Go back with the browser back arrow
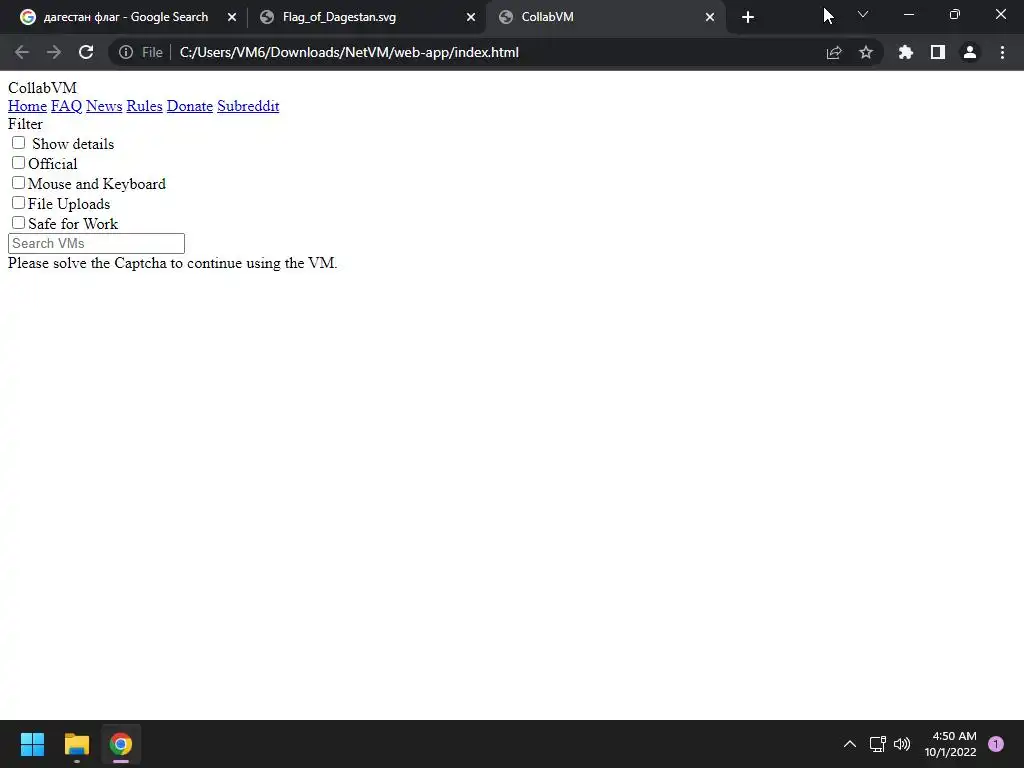Viewport: 1024px width, 768px height. tap(22, 52)
